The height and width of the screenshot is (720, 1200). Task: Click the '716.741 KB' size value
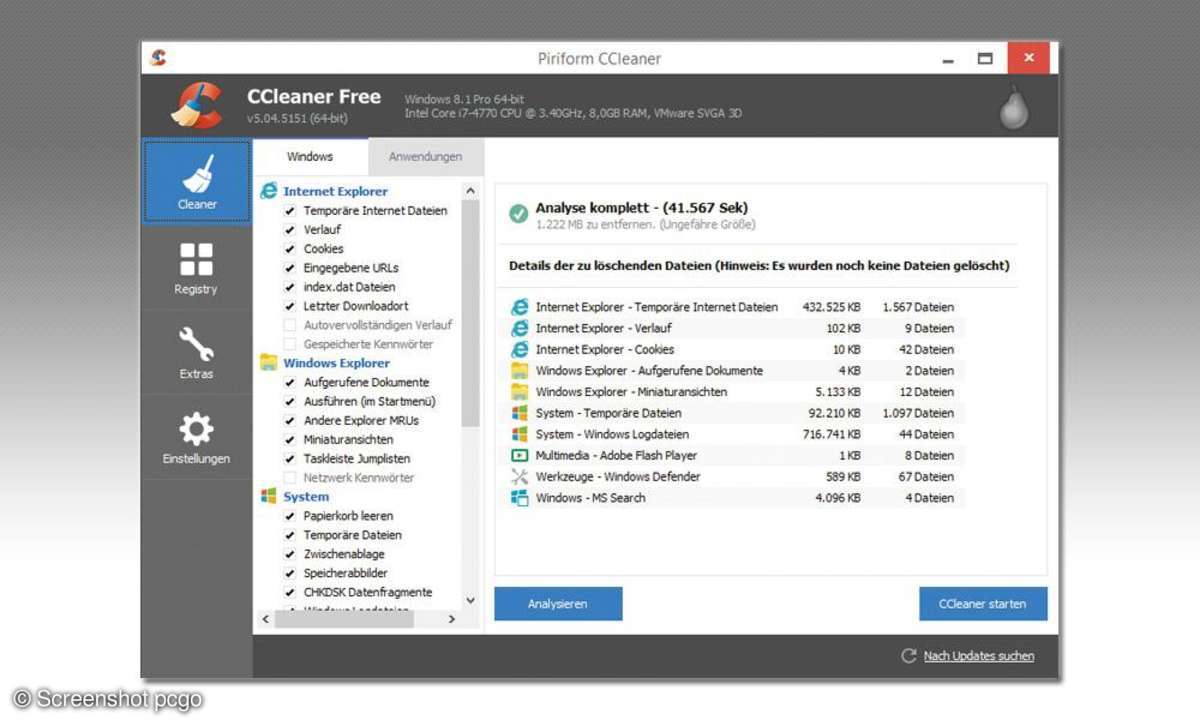pyautogui.click(x=831, y=434)
